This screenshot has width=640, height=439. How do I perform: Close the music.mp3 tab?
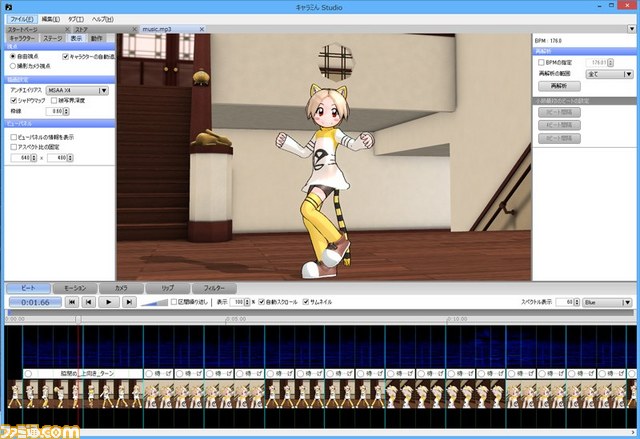(202, 29)
